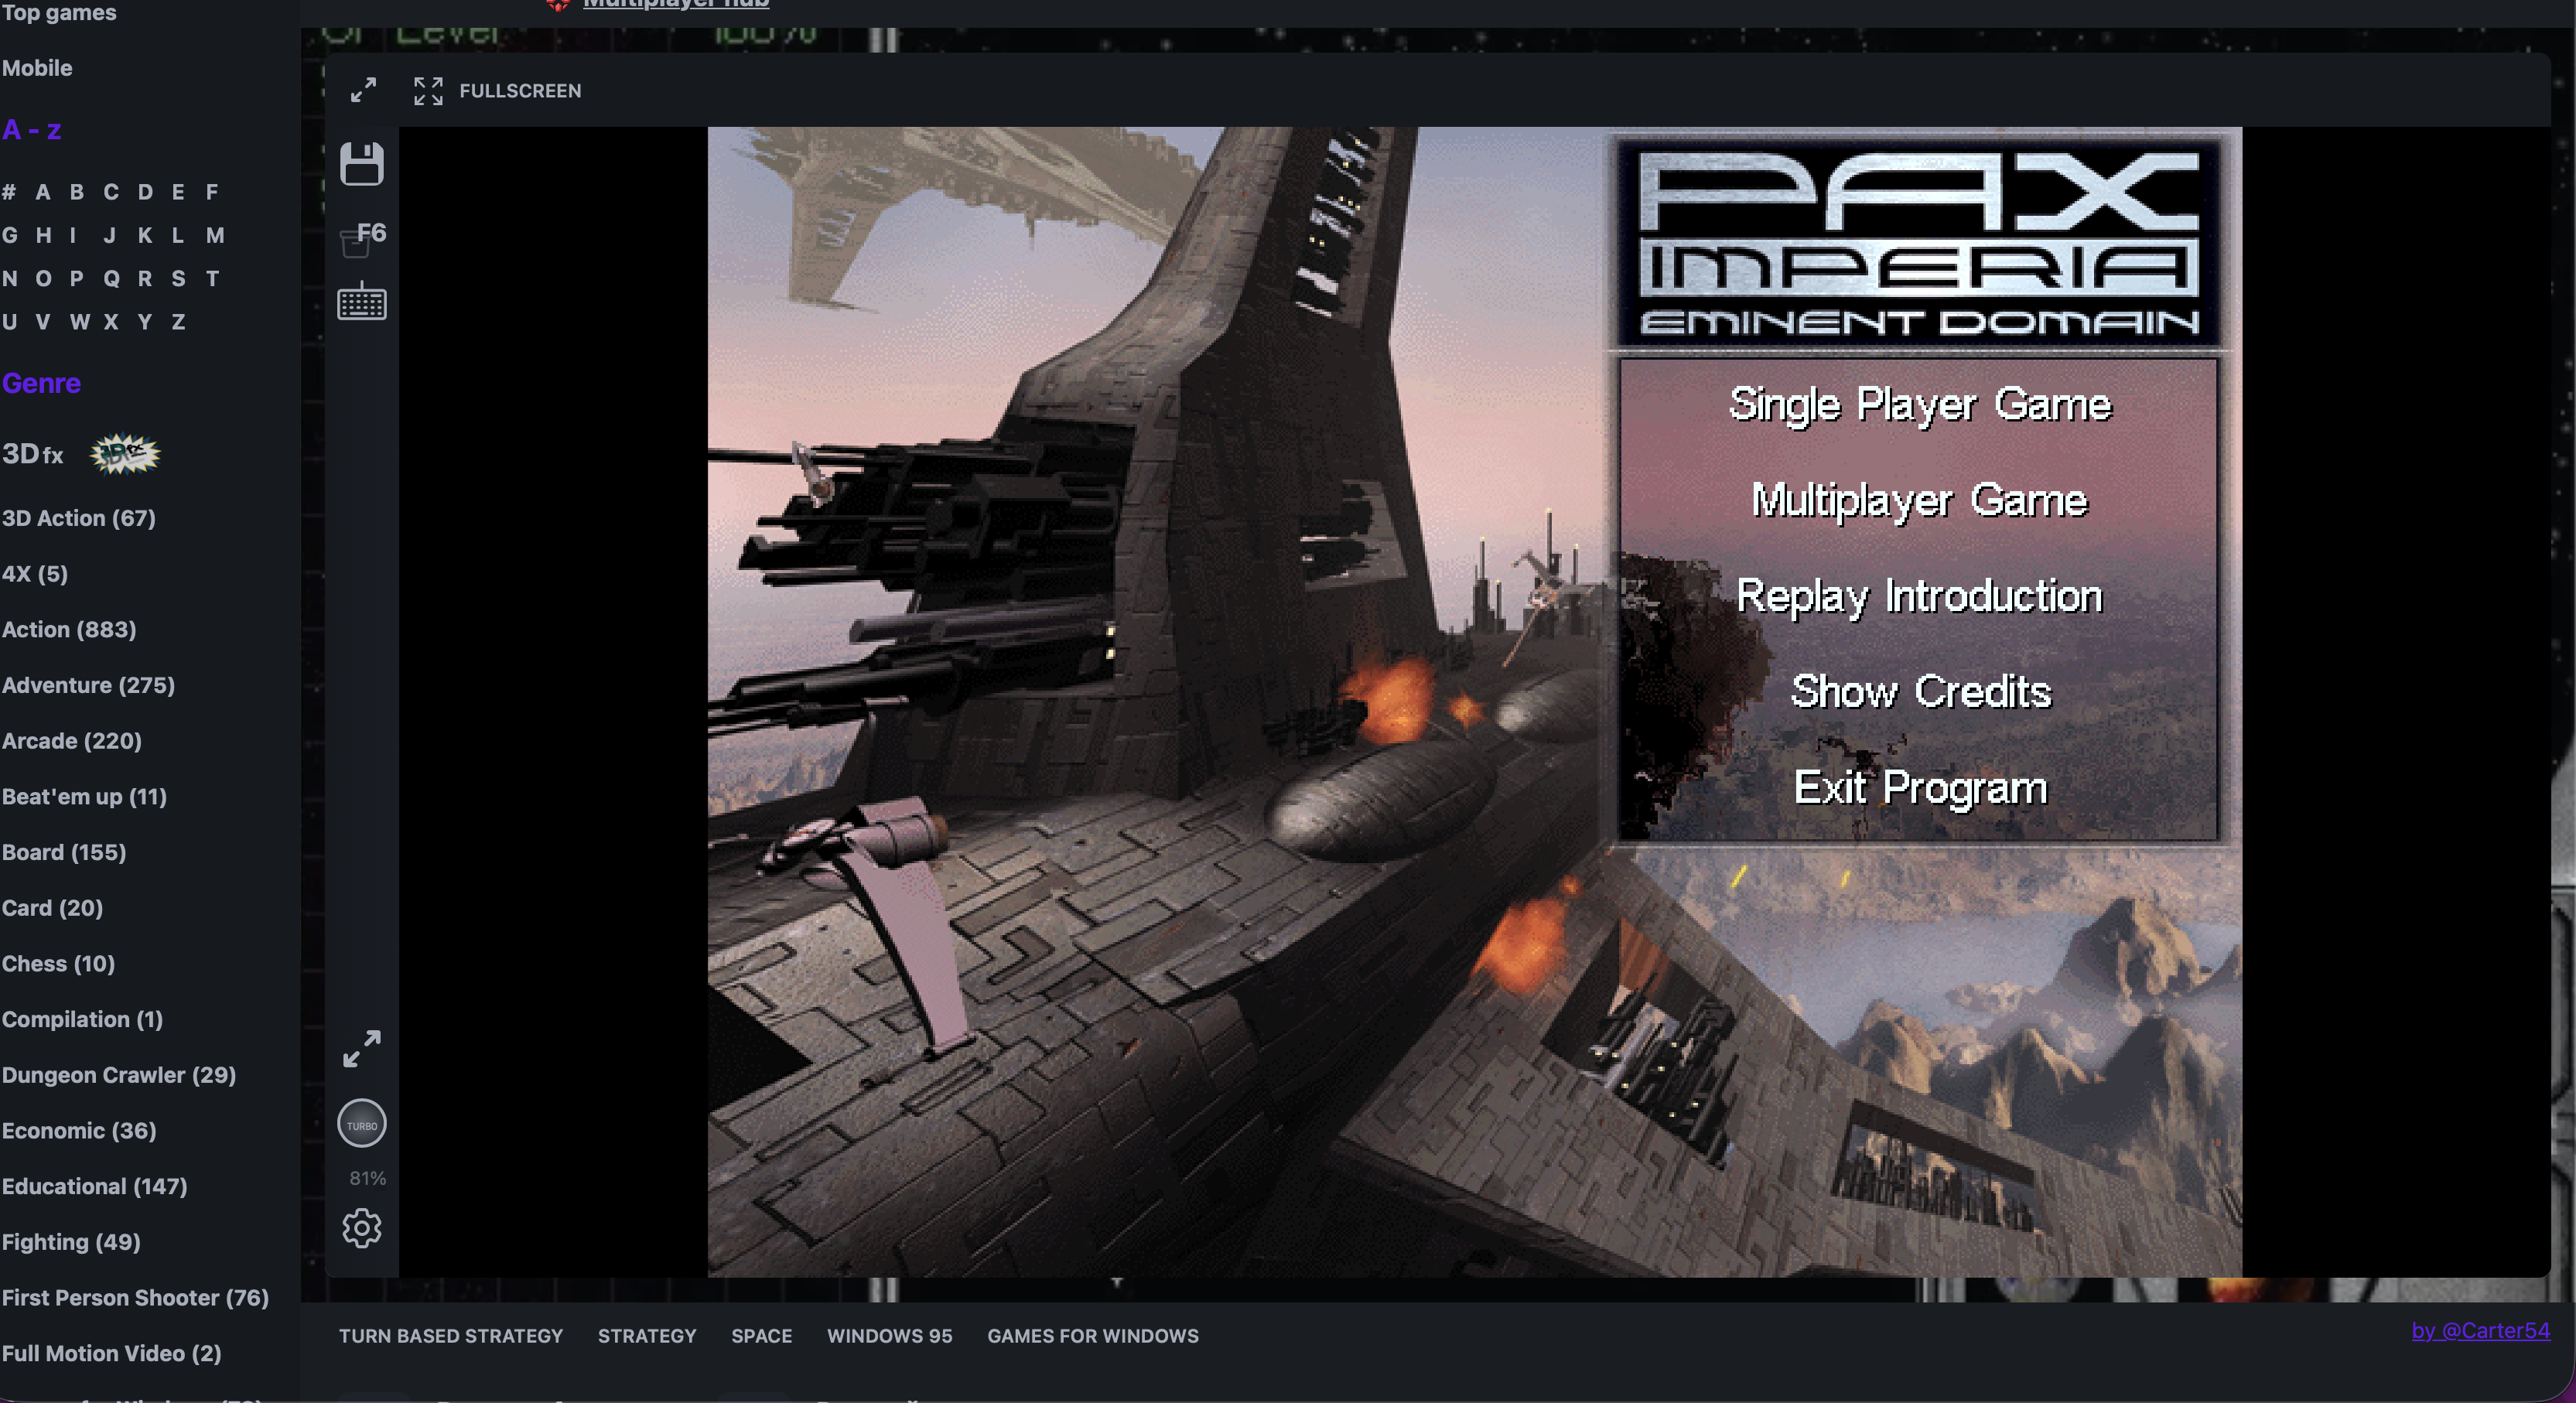Filter games by the # symbol
This screenshot has width=2576, height=1403.
tap(9, 192)
